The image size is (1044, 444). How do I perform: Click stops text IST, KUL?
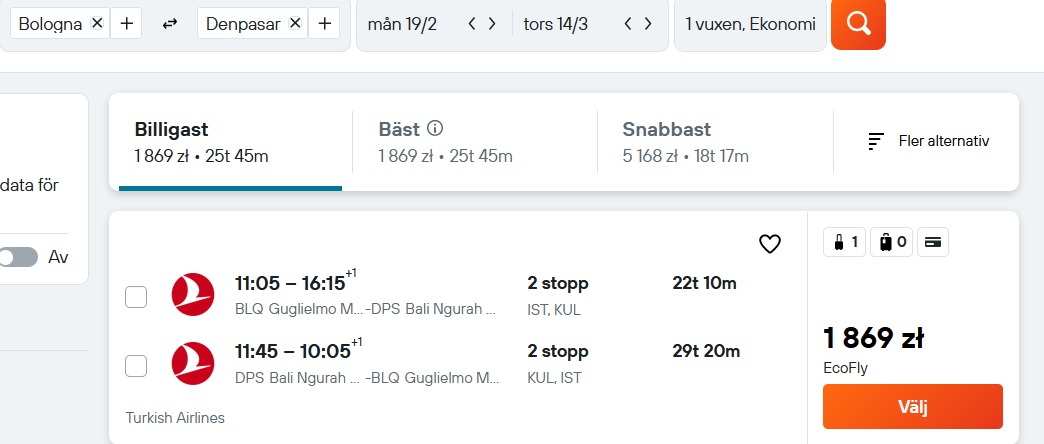(x=554, y=310)
